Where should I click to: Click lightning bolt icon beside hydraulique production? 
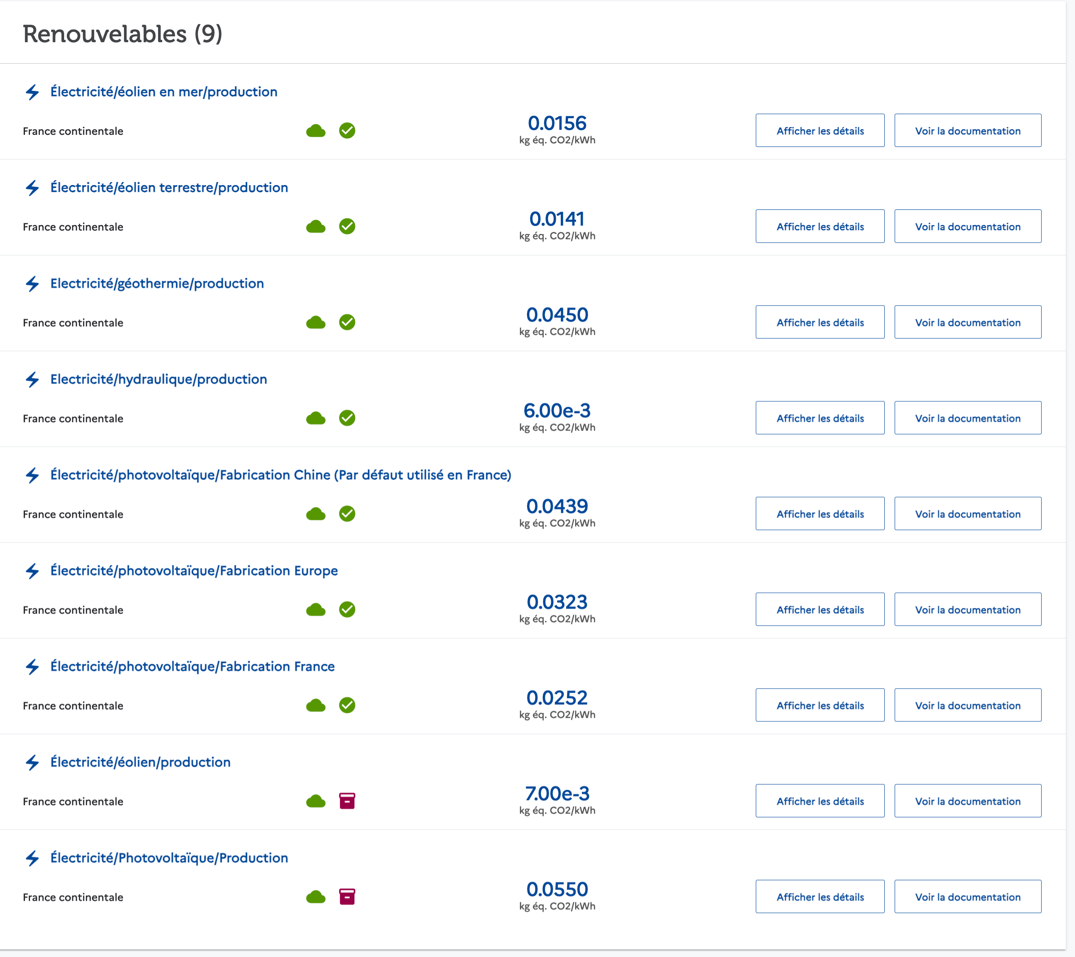(x=32, y=380)
